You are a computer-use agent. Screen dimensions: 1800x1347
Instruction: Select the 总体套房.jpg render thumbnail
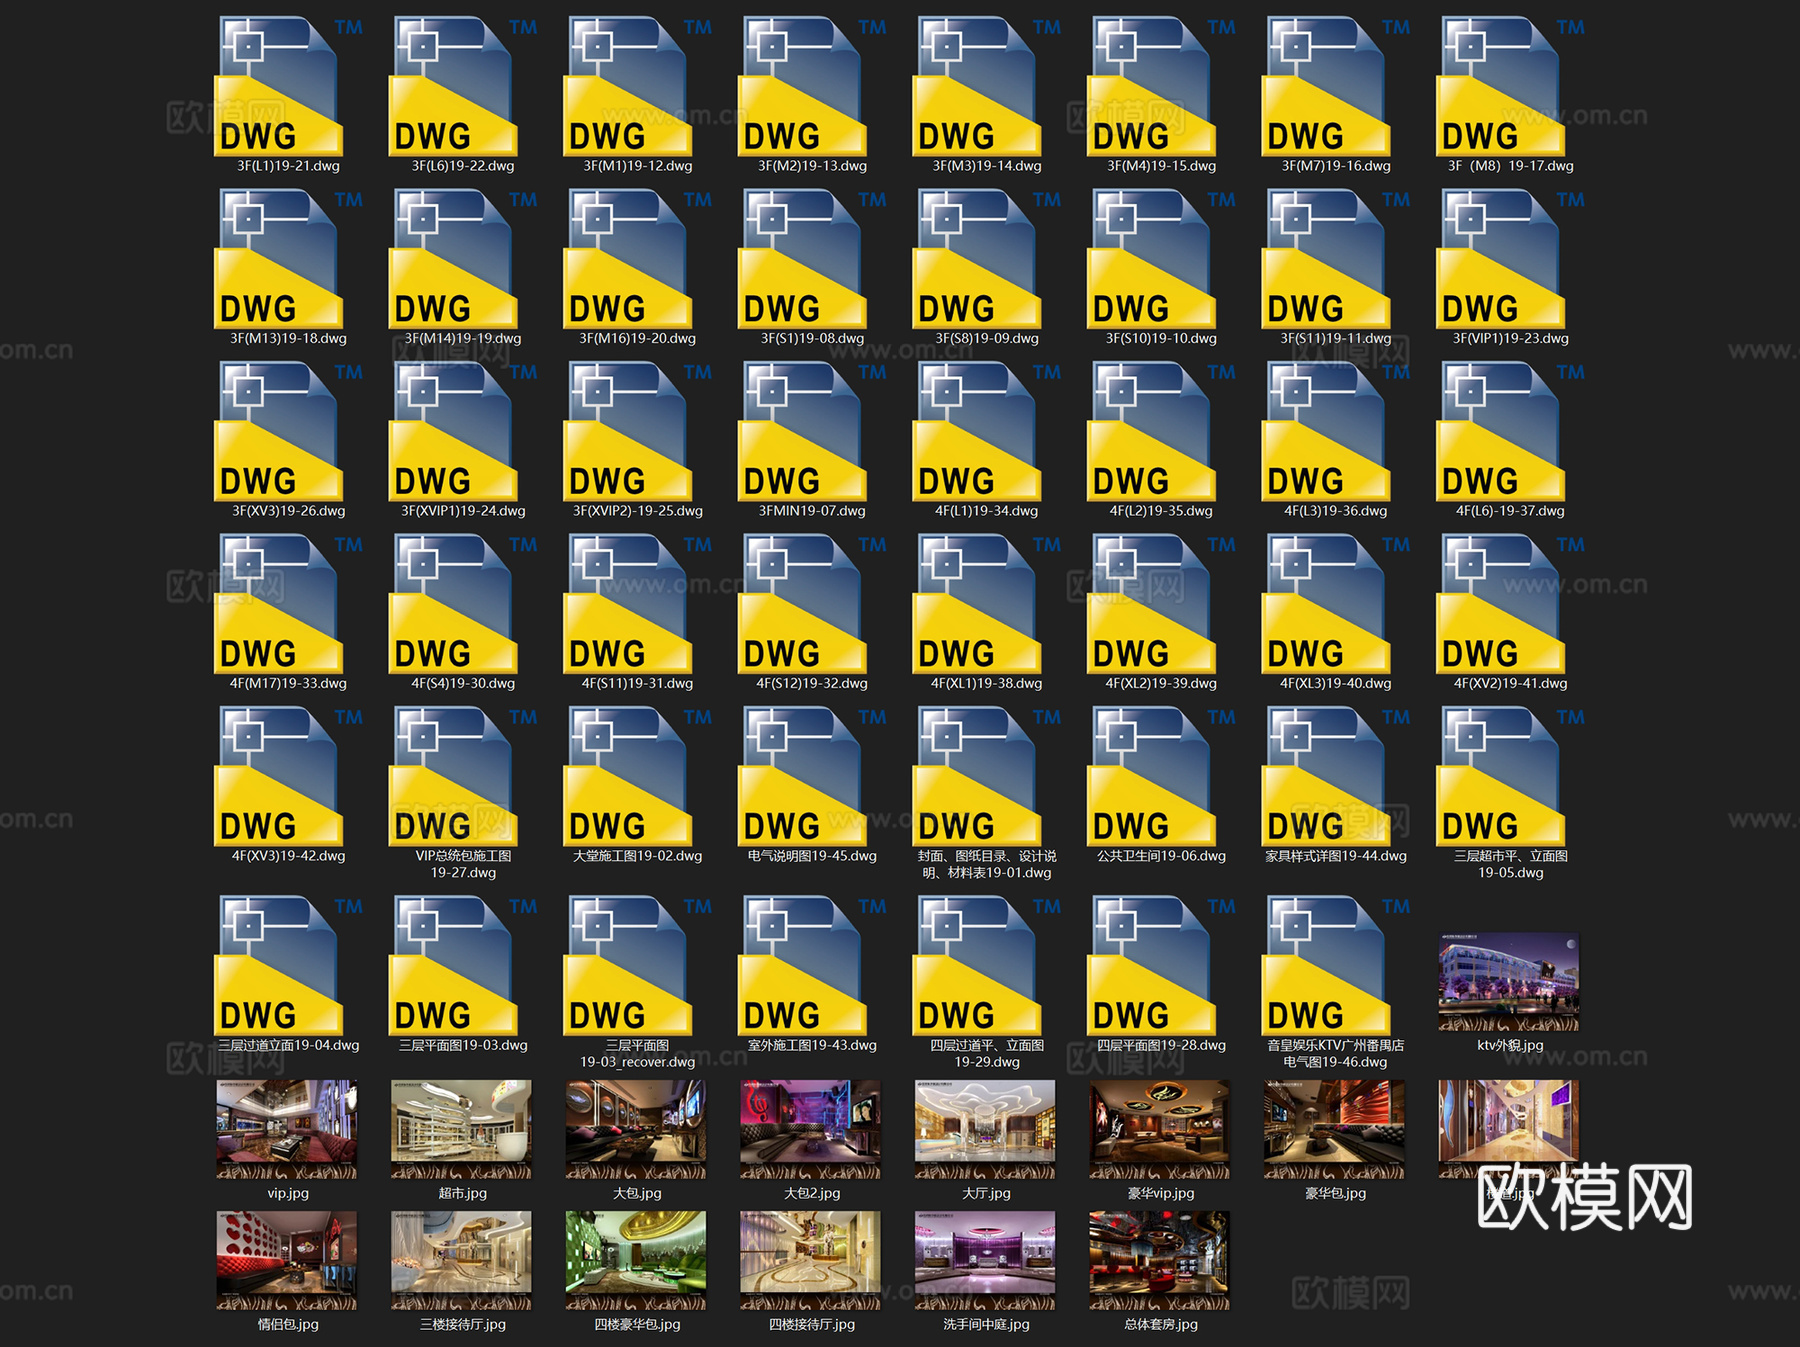[1159, 1261]
